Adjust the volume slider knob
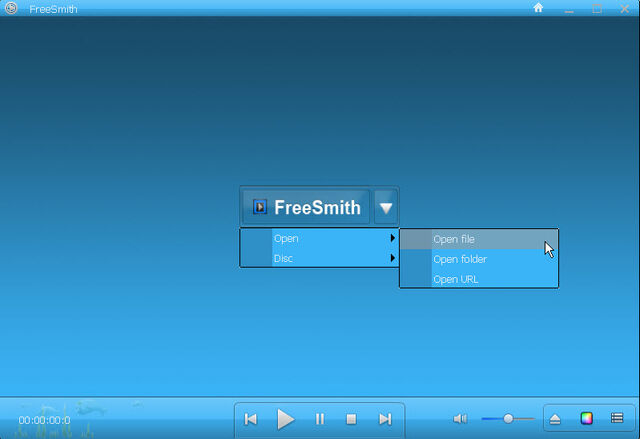The width and height of the screenshot is (640, 439). (x=508, y=419)
